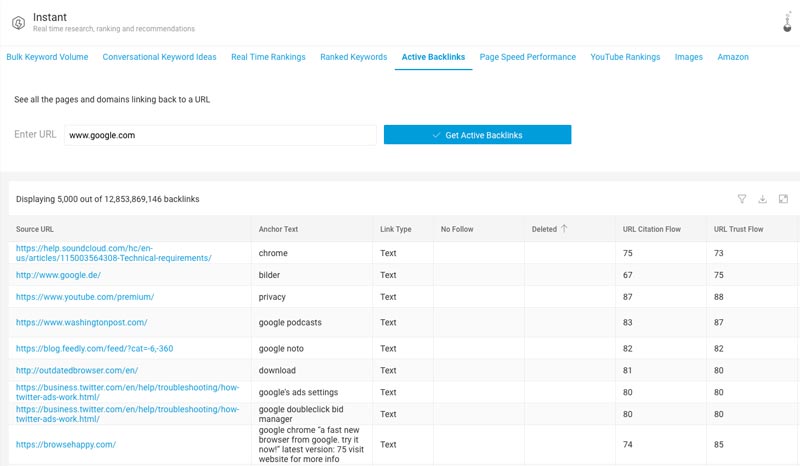Download the backlinks list via download icon
The image size is (800, 466).
[762, 199]
